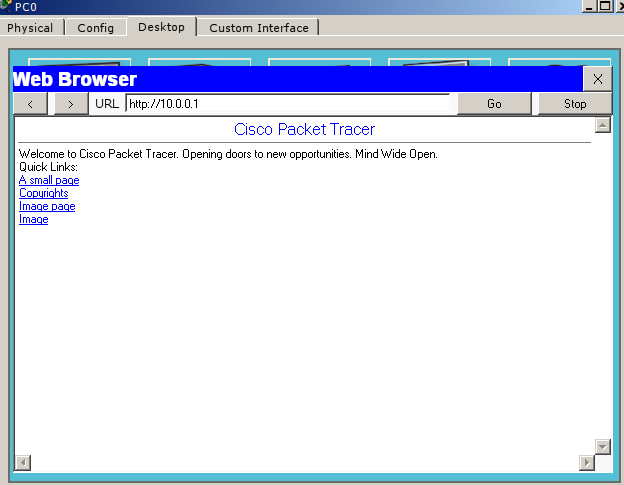
Task: Click the URL label
Action: point(107,104)
